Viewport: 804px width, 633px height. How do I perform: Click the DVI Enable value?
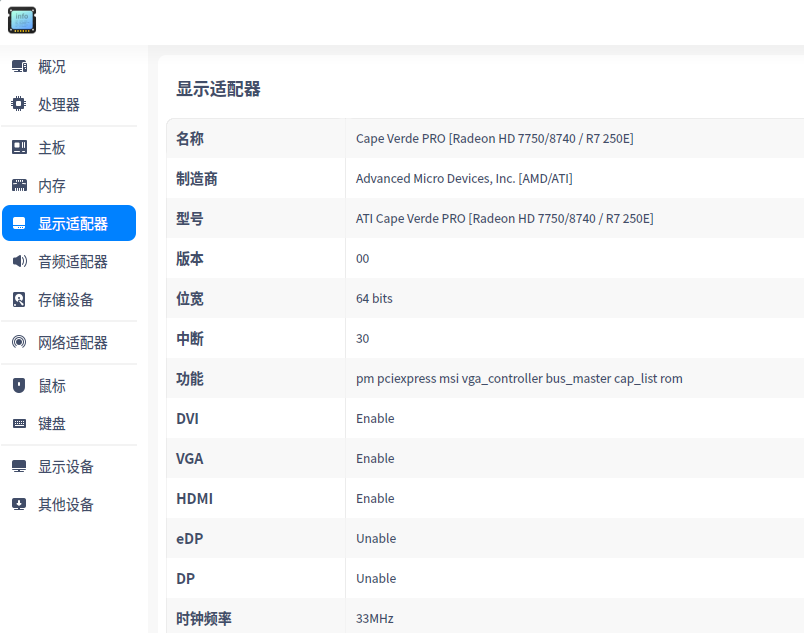click(x=375, y=418)
